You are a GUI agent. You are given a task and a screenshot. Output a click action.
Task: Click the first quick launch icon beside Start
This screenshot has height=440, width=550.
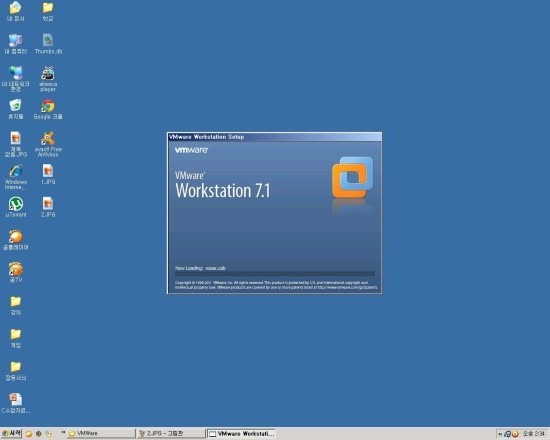29,434
